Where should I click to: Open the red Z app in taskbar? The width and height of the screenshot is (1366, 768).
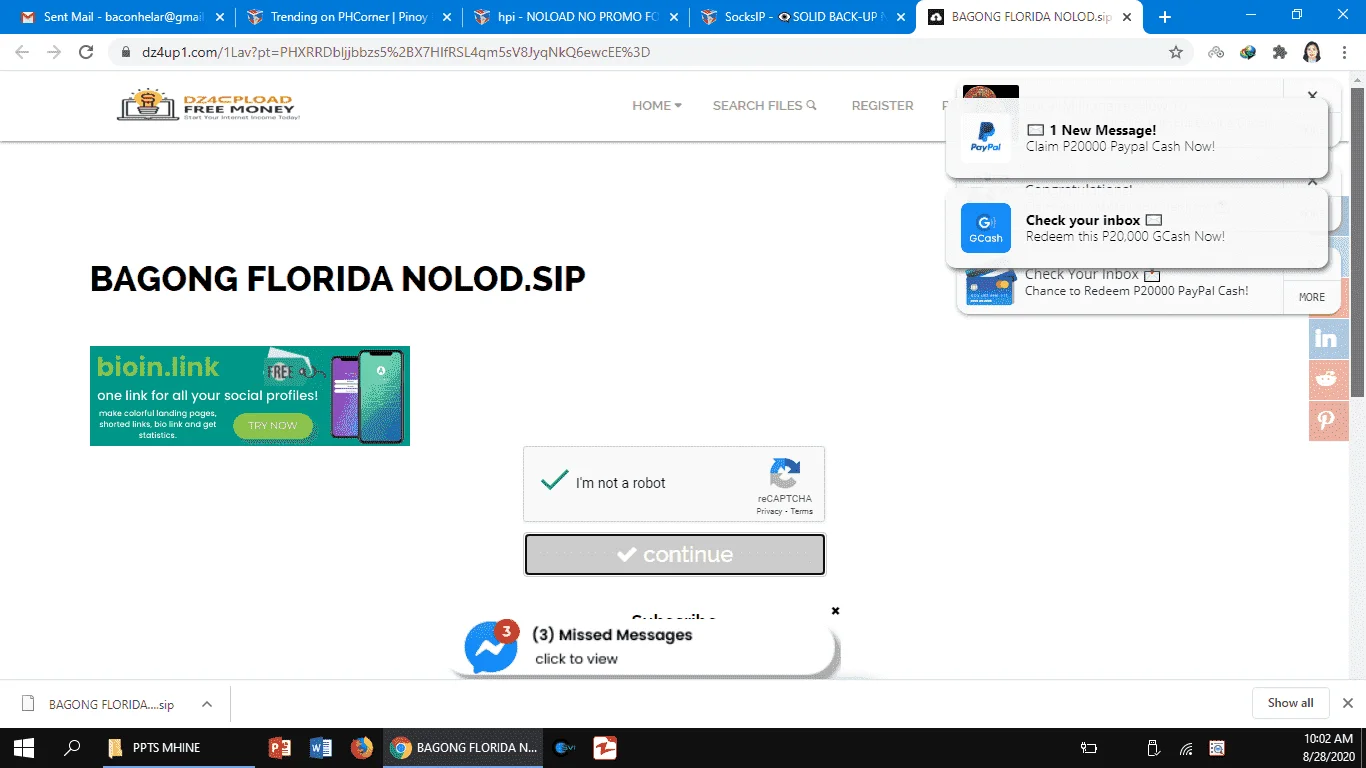[605, 747]
